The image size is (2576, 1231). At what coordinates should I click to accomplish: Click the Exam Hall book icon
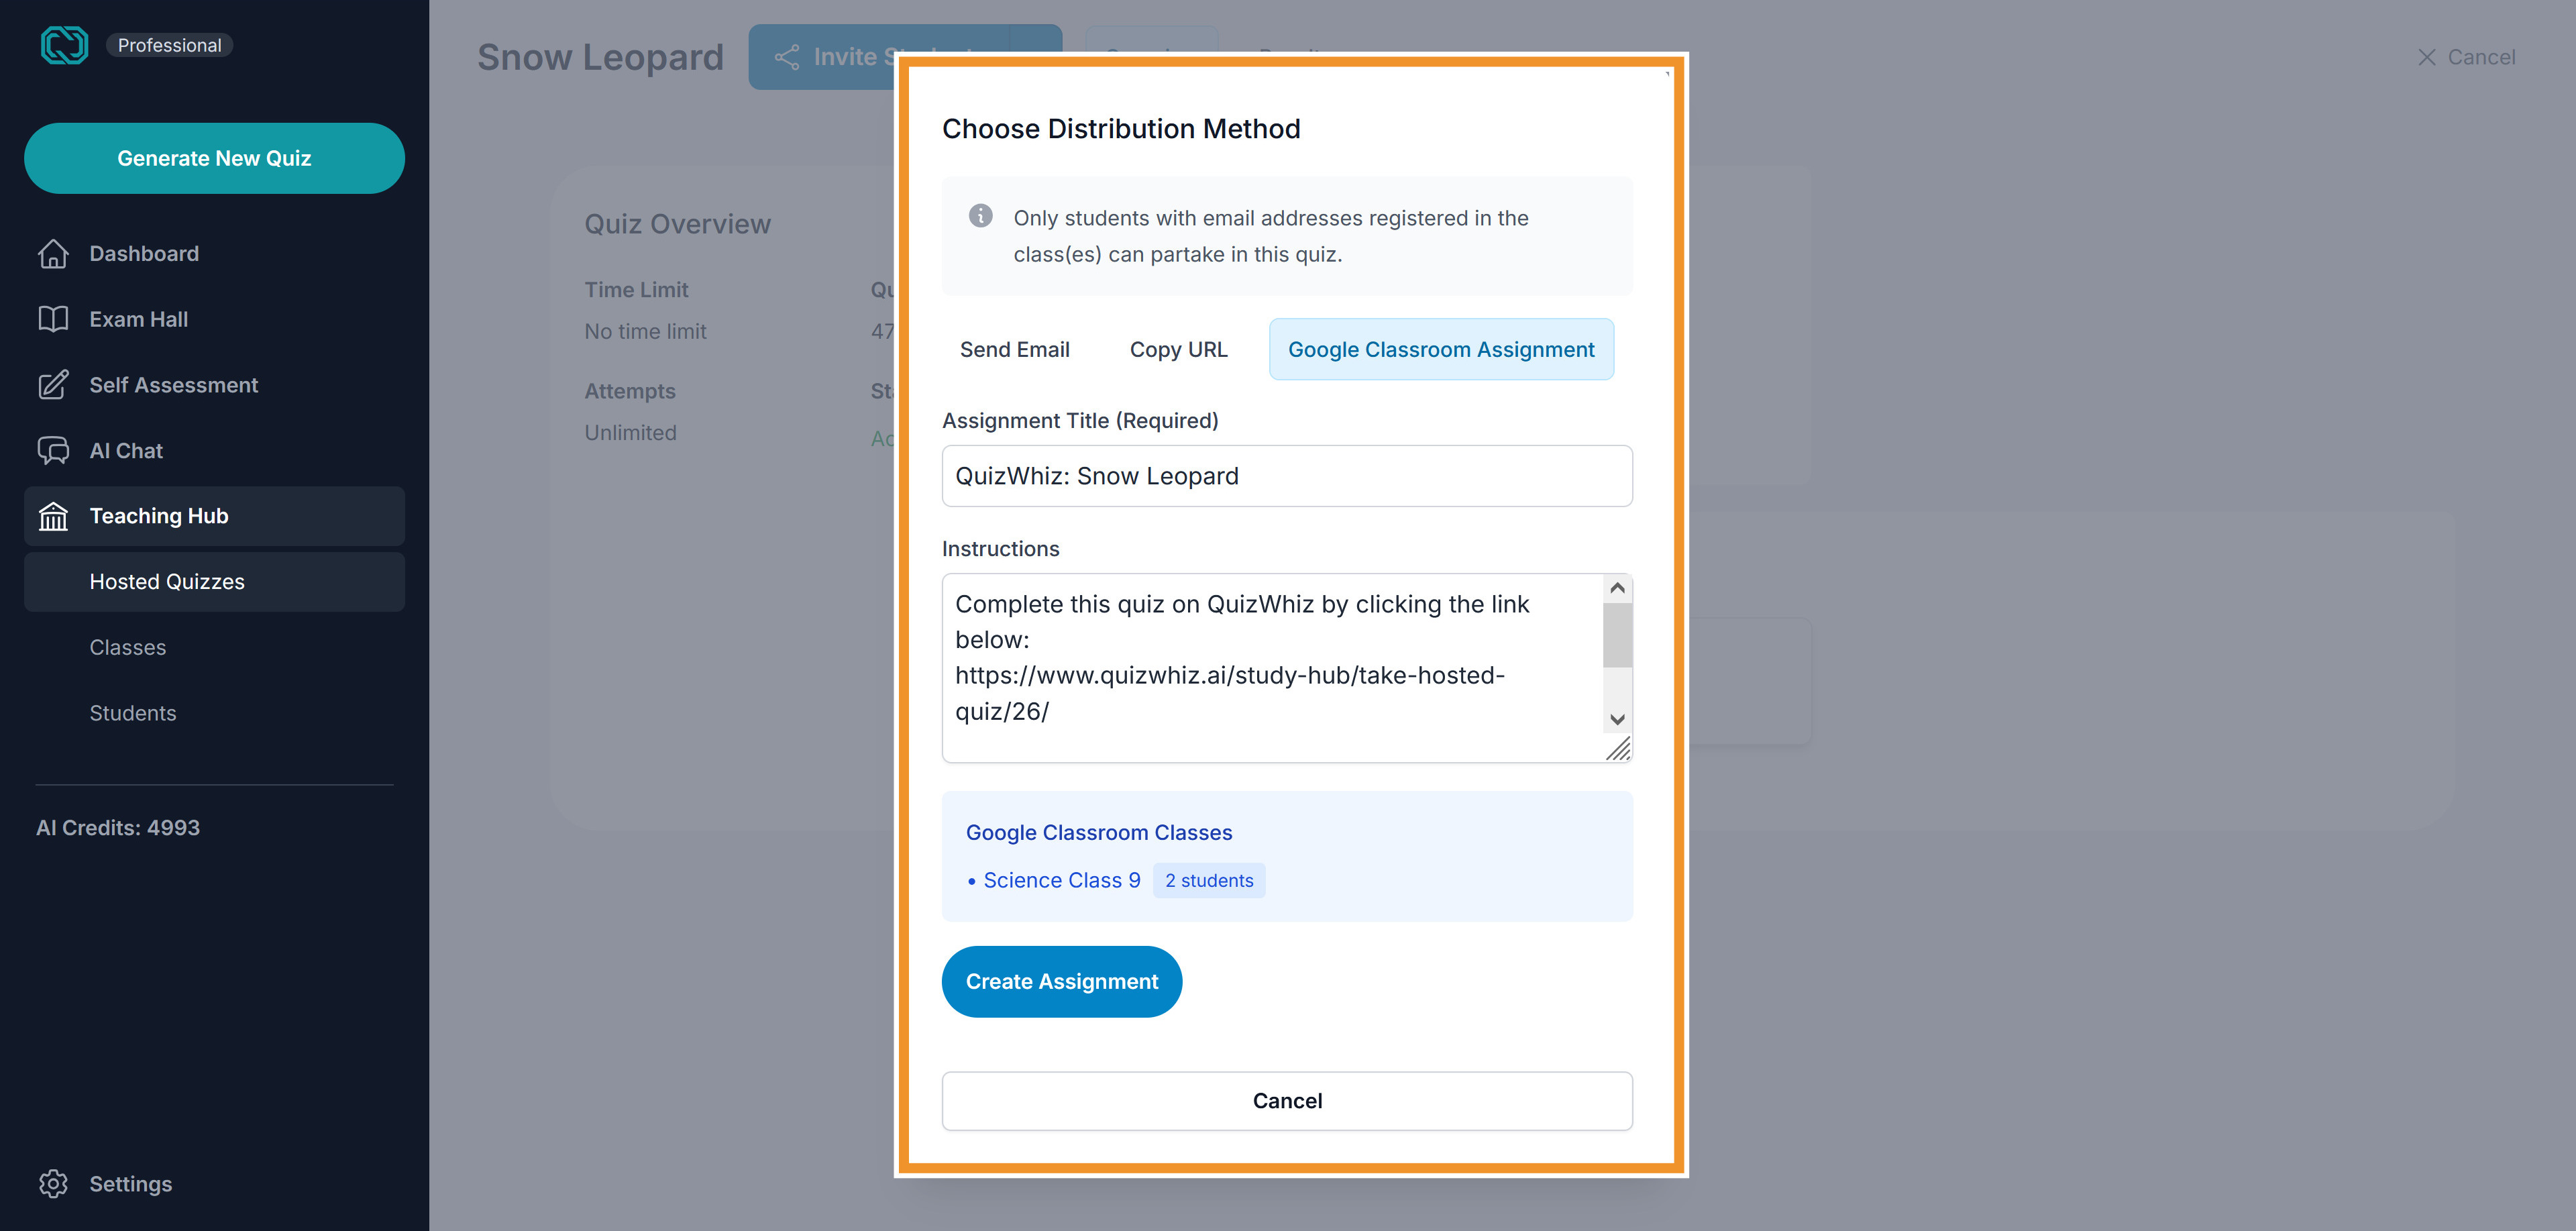point(53,319)
